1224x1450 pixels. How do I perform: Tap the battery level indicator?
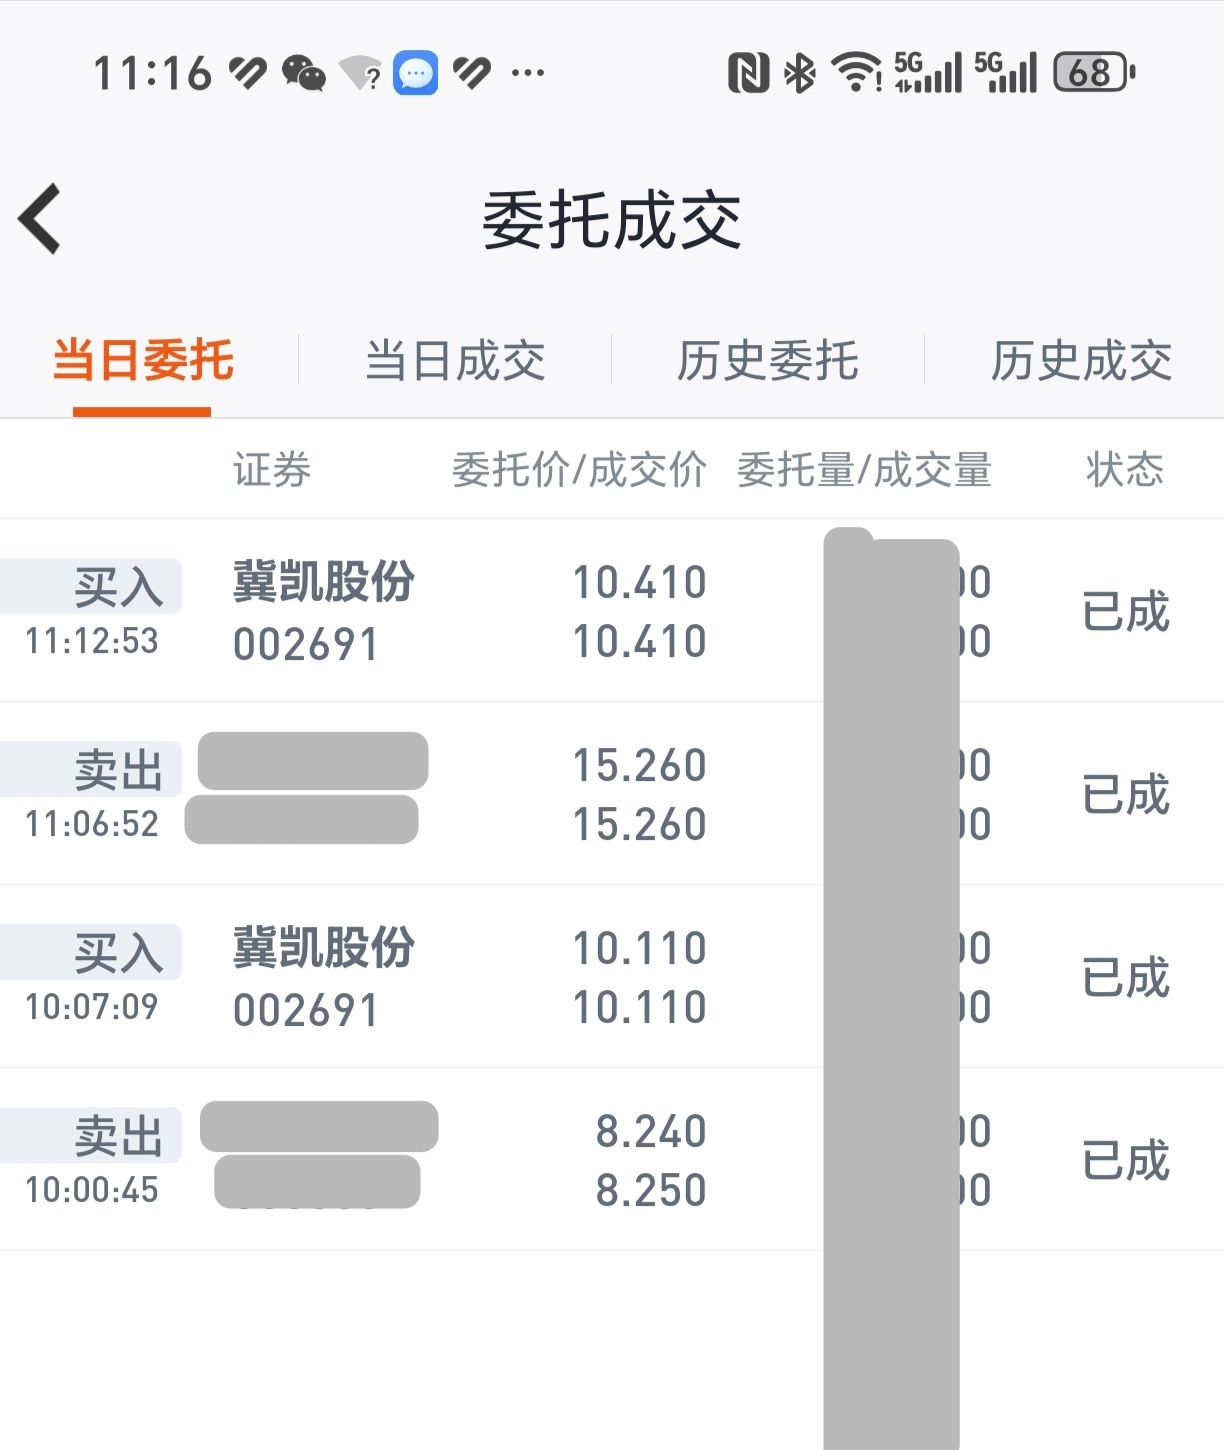tap(1093, 73)
